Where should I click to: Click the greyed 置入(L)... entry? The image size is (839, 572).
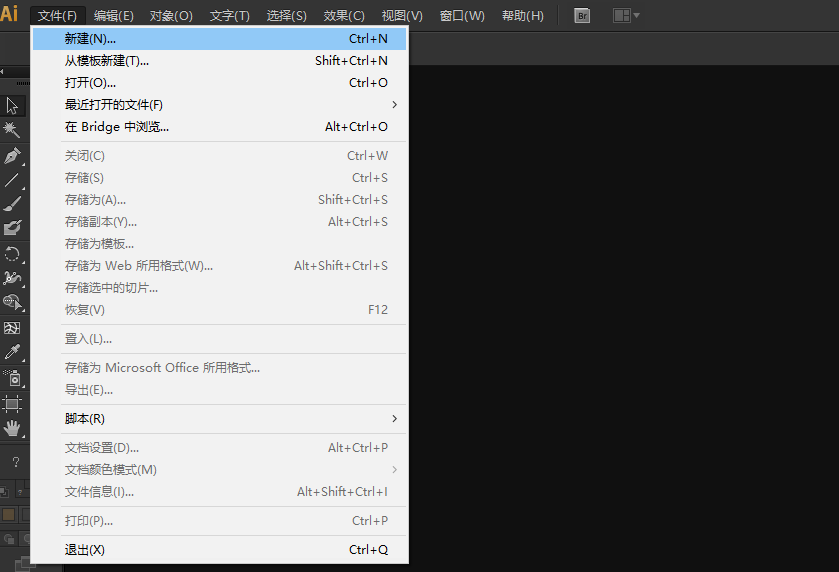(x=219, y=339)
